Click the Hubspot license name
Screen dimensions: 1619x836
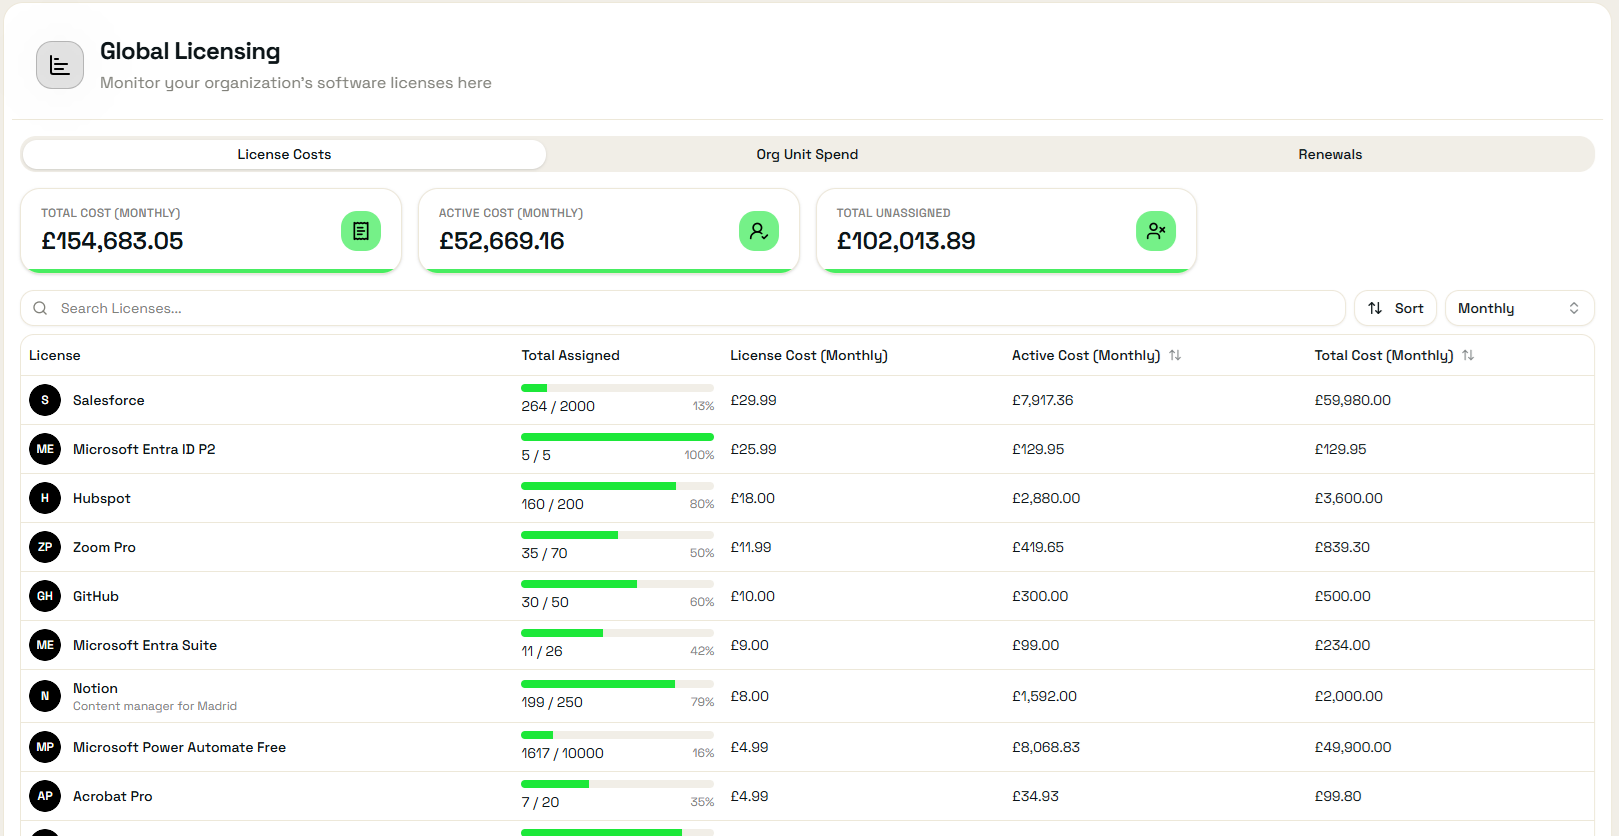(102, 498)
